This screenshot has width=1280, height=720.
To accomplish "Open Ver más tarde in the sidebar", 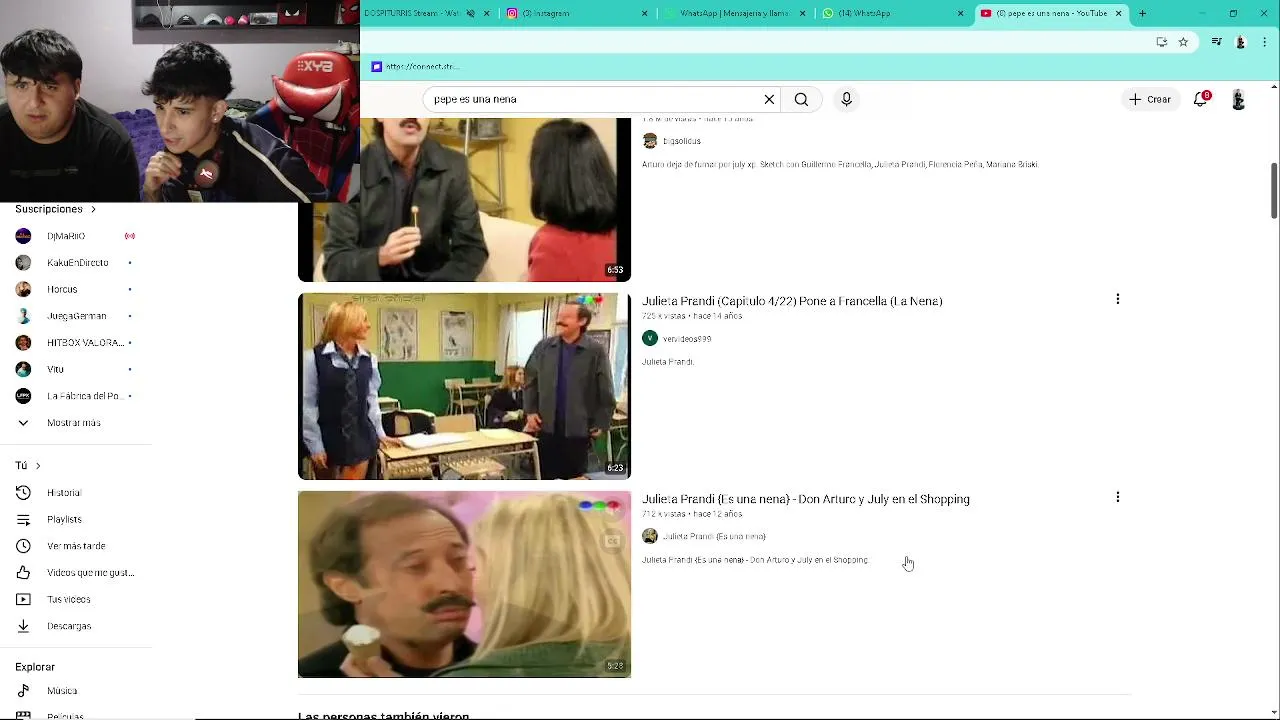I will point(76,546).
